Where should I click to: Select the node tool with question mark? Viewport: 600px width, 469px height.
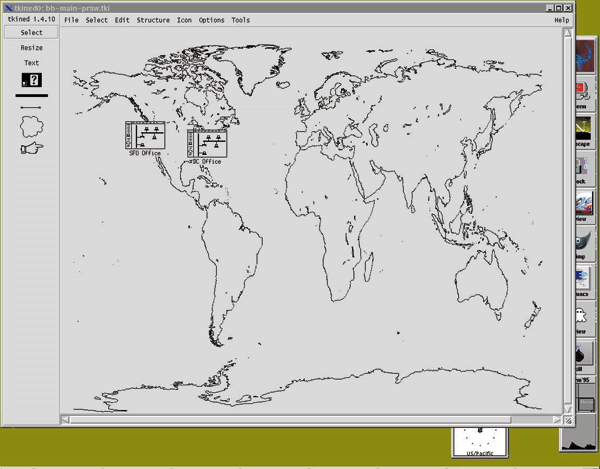coord(31,80)
